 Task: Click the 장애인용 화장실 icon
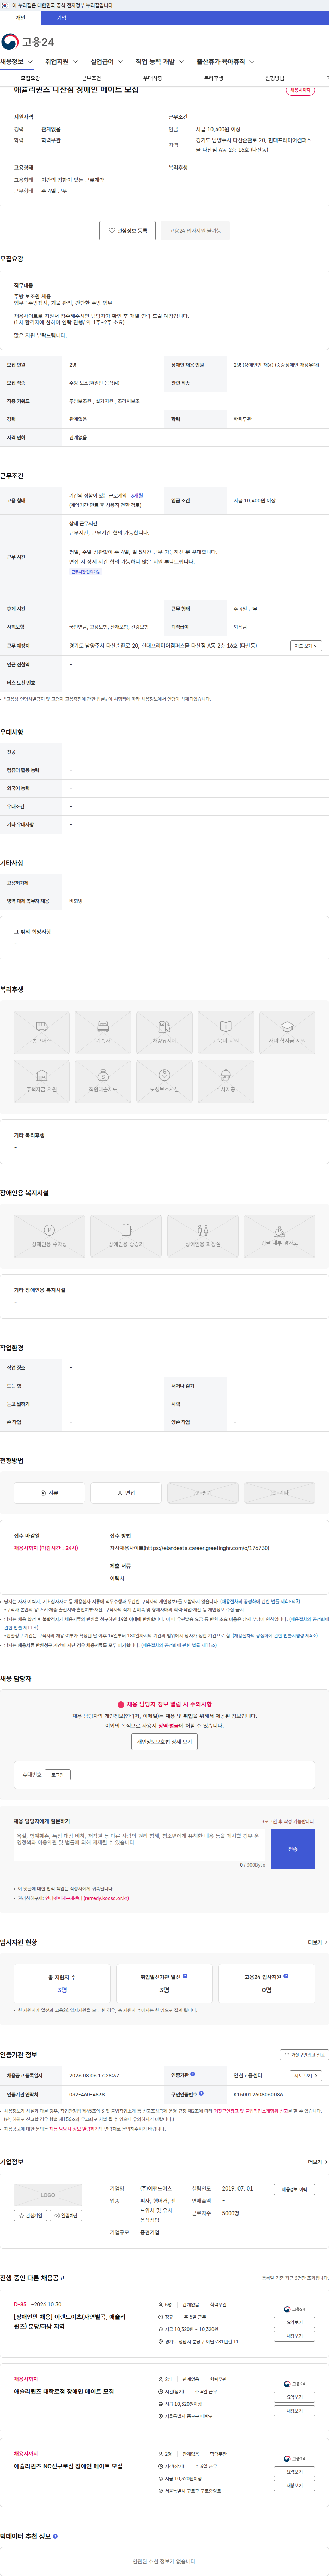[x=203, y=1236]
